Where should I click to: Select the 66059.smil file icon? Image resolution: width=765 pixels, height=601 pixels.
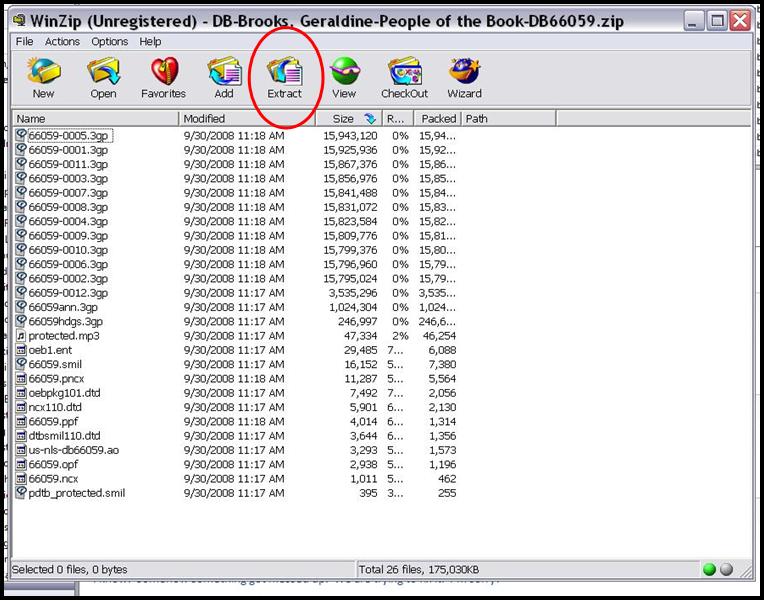pos(21,364)
